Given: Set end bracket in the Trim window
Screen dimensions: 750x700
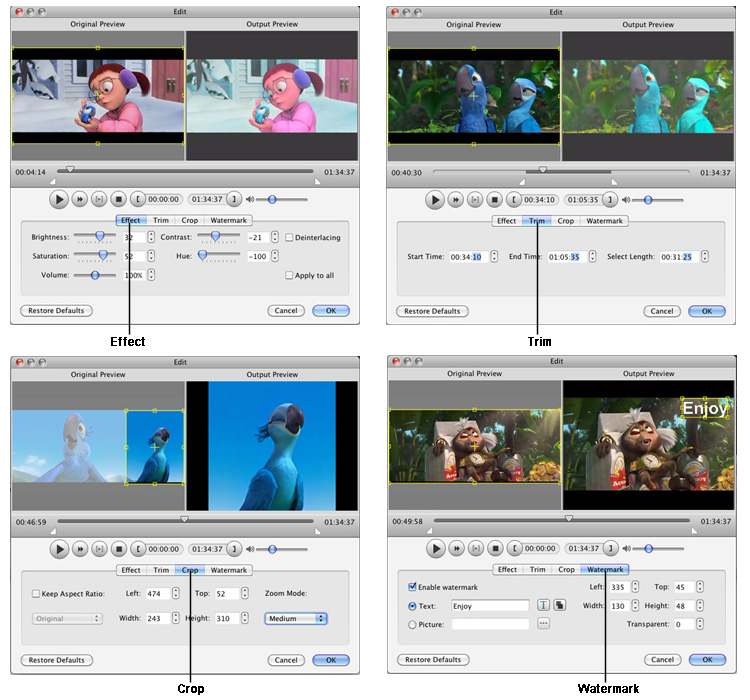Looking at the screenshot, I should click(x=610, y=200).
